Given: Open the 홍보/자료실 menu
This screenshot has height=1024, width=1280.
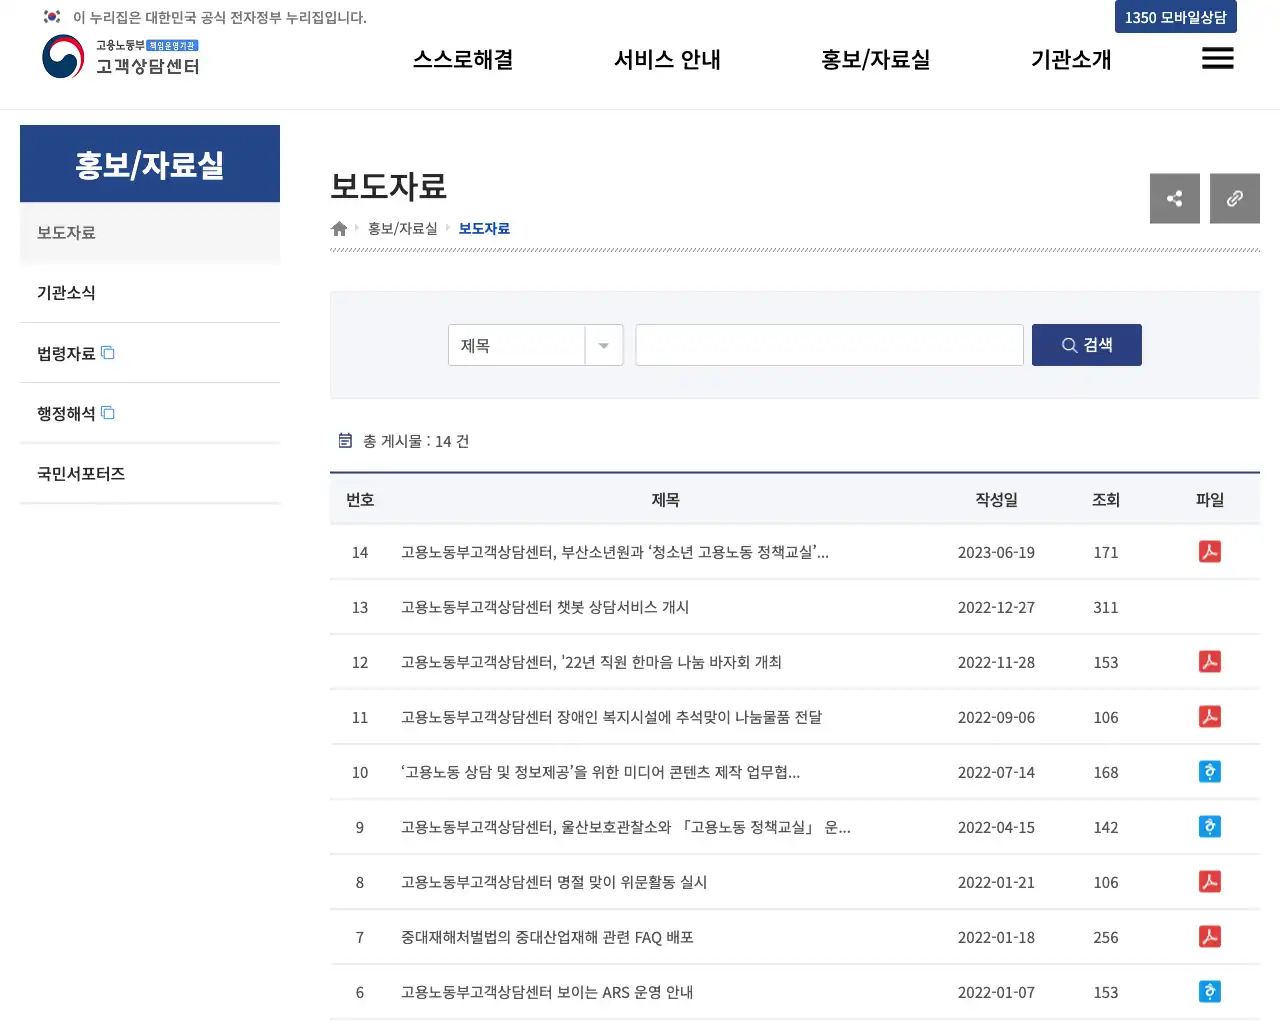Looking at the screenshot, I should coord(875,59).
